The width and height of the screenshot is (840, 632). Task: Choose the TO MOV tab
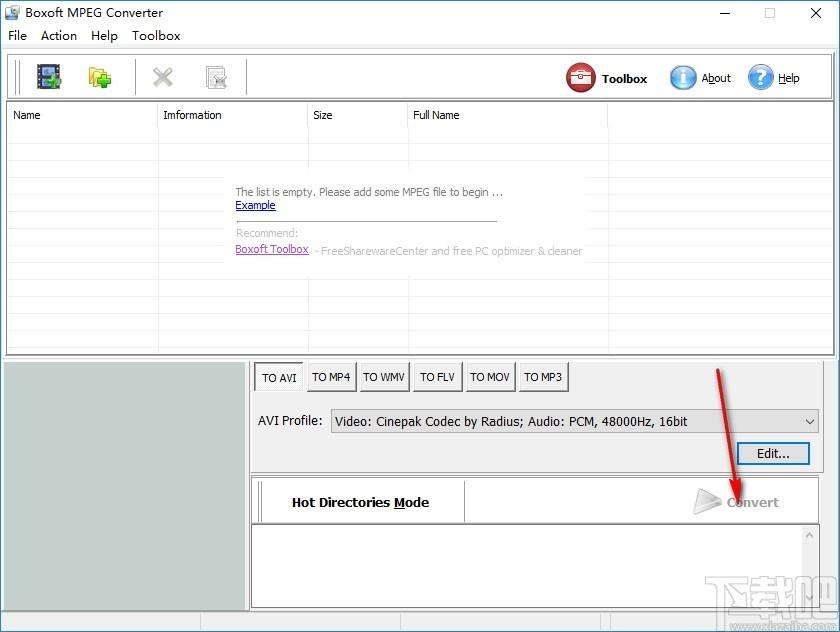490,377
